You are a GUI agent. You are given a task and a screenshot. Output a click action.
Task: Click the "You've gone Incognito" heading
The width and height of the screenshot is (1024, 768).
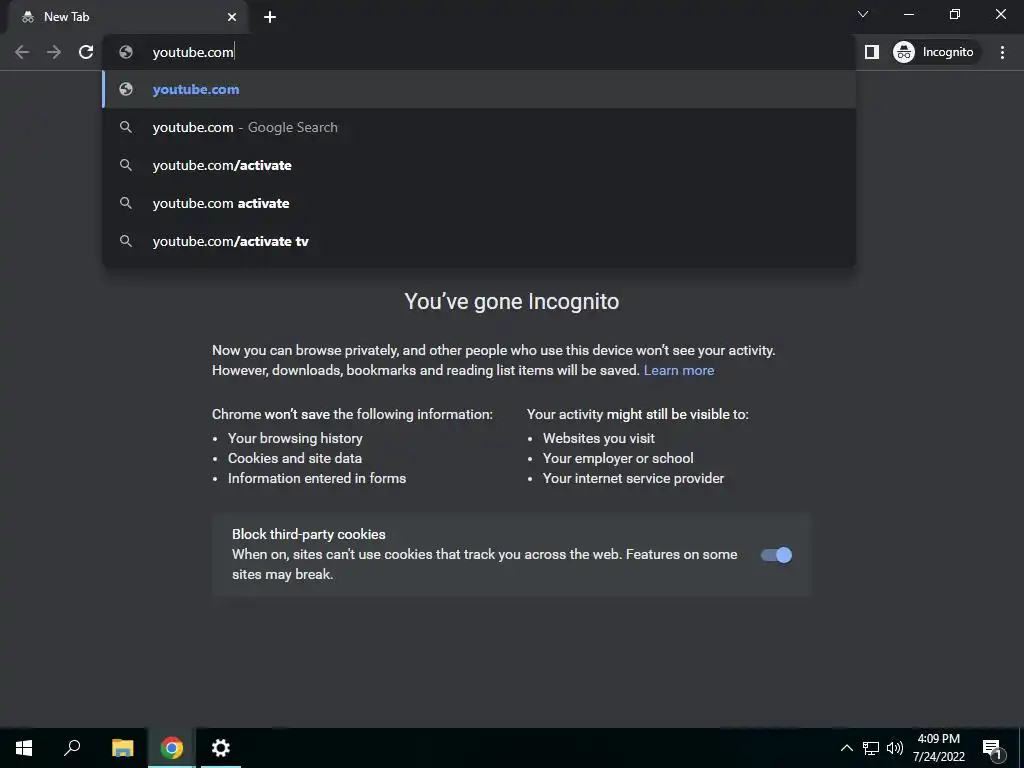point(511,302)
